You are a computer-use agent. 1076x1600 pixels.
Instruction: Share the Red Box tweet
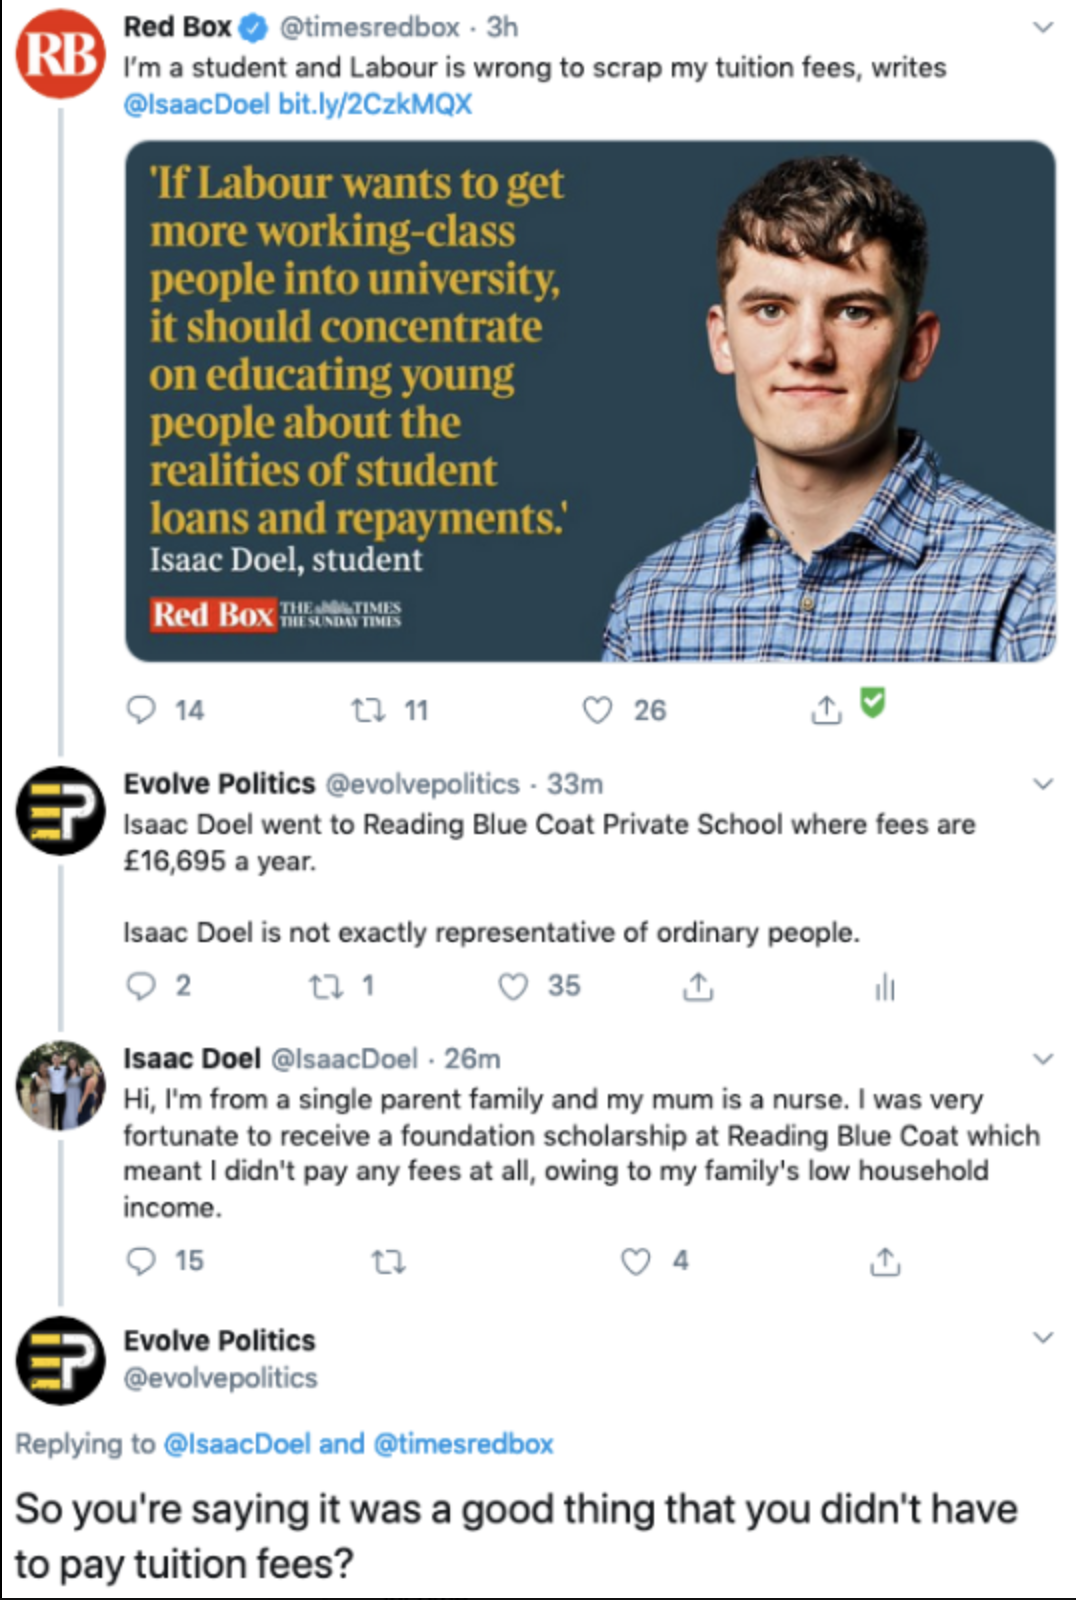826,710
